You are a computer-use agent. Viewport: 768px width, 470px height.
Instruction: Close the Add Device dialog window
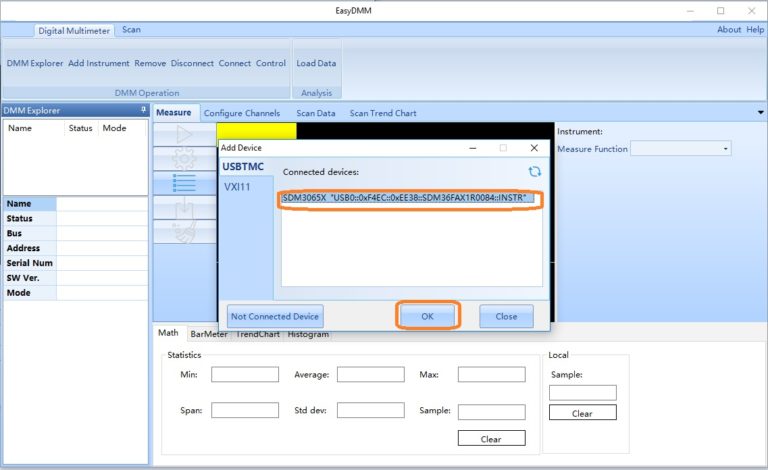click(x=536, y=147)
